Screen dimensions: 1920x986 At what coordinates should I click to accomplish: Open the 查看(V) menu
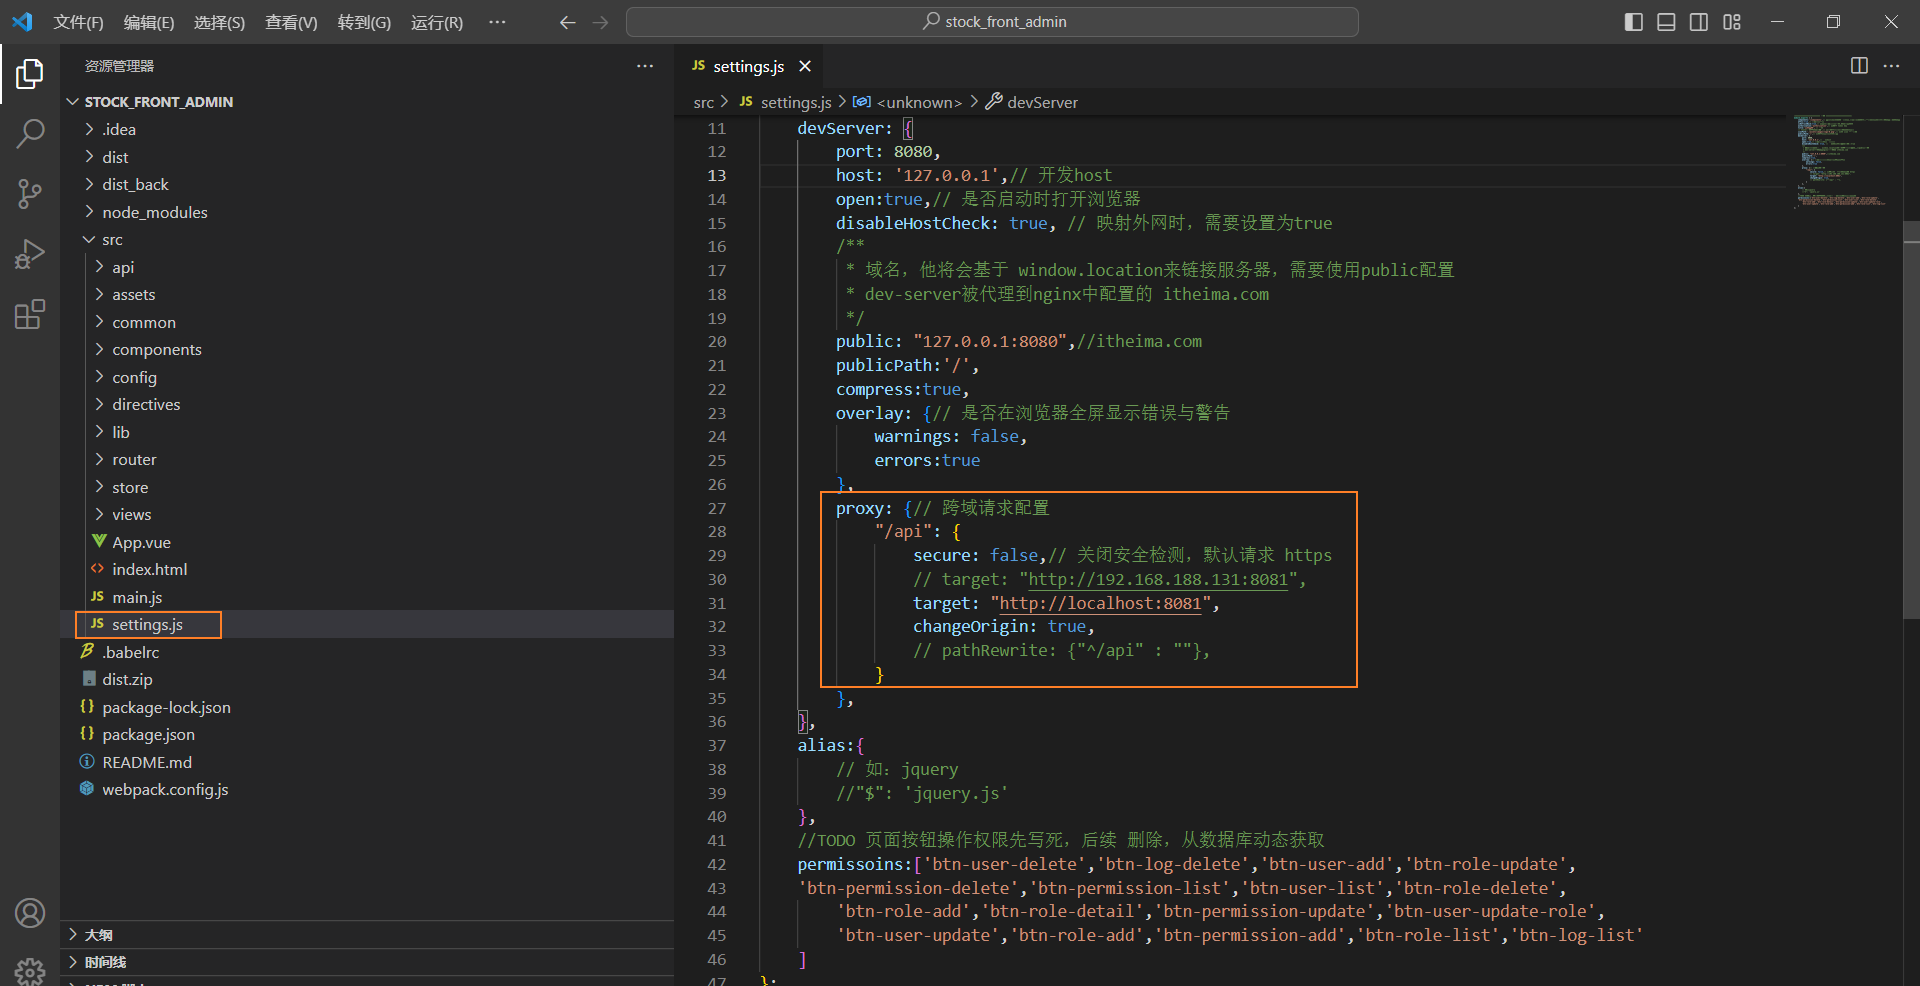(291, 22)
